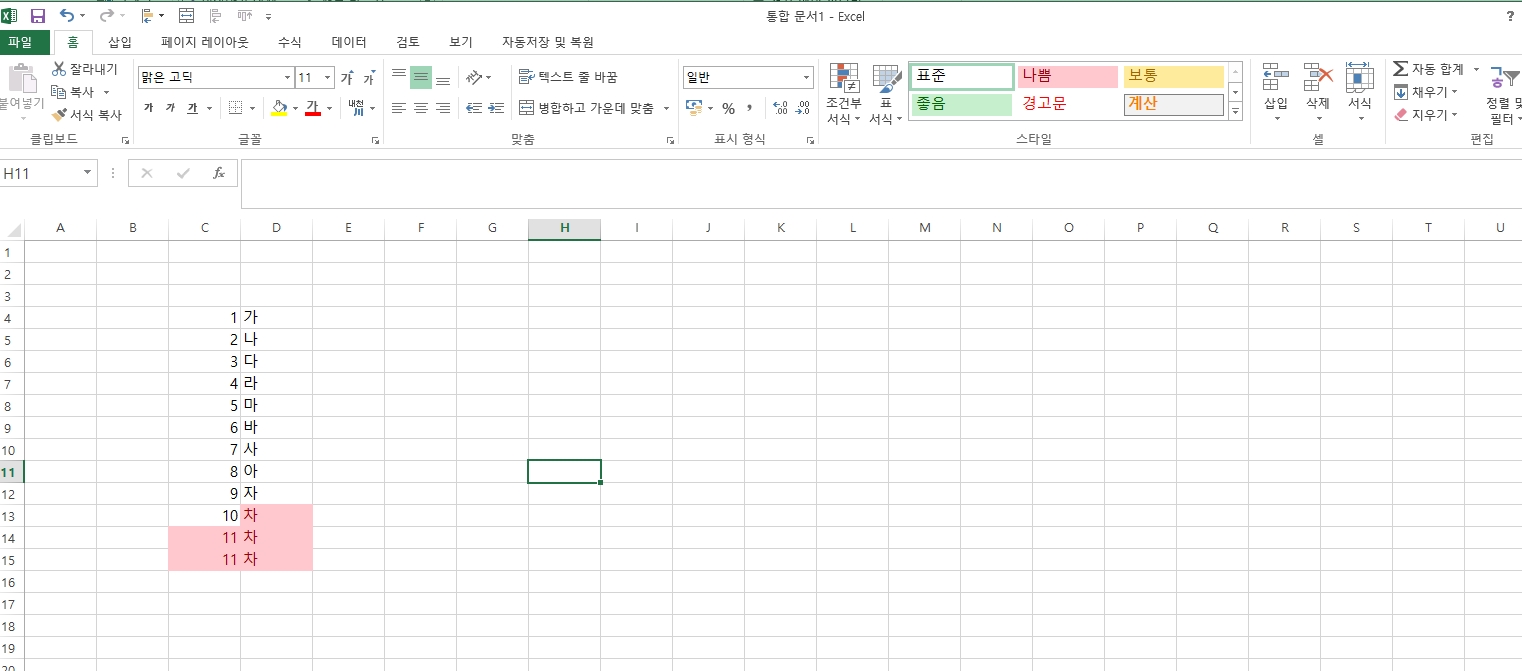Fill cell with yellow paint bucket
The image size is (1522, 671).
coord(279,108)
